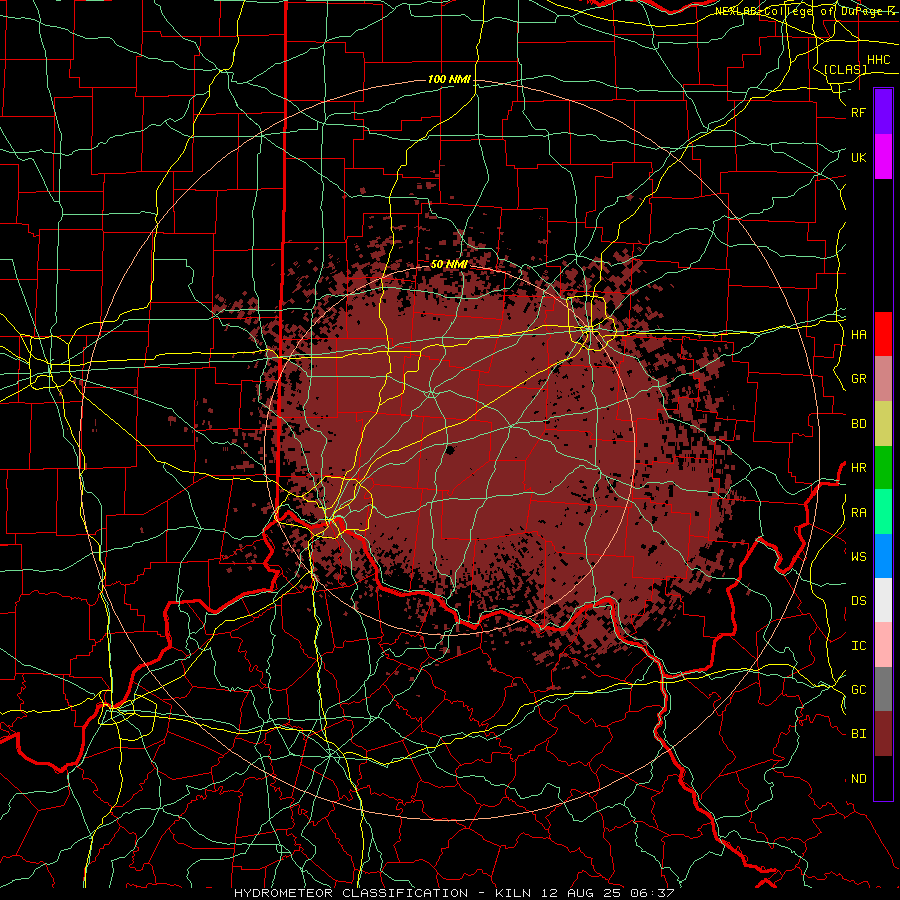Click the 'HR' legend label
This screenshot has height=900, width=900.
858,468
